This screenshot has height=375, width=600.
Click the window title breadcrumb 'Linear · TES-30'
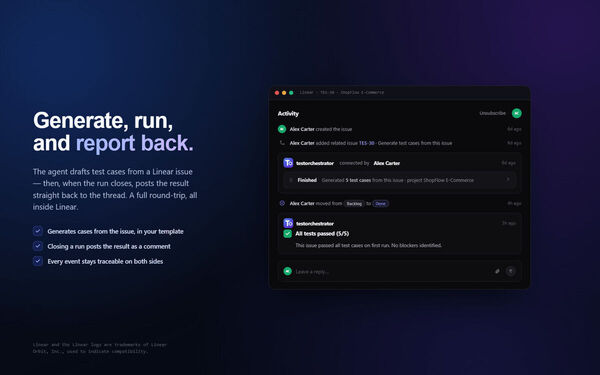tap(342, 93)
